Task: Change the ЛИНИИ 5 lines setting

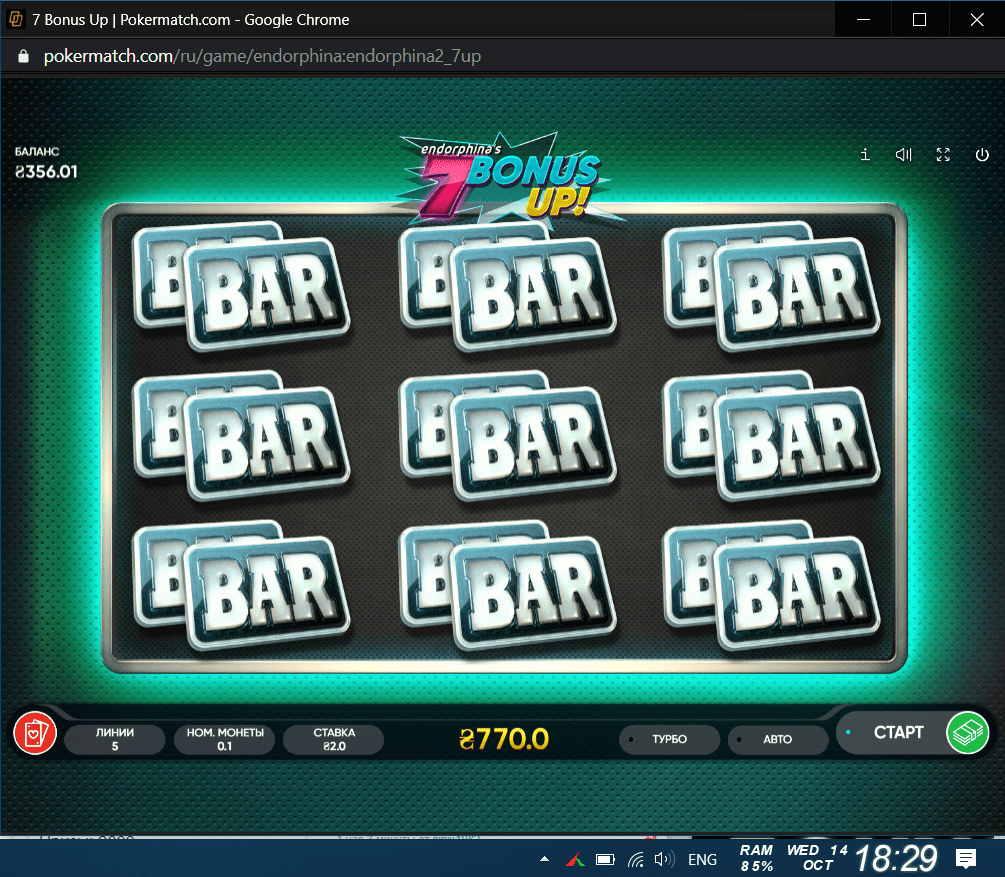Action: click(x=115, y=739)
